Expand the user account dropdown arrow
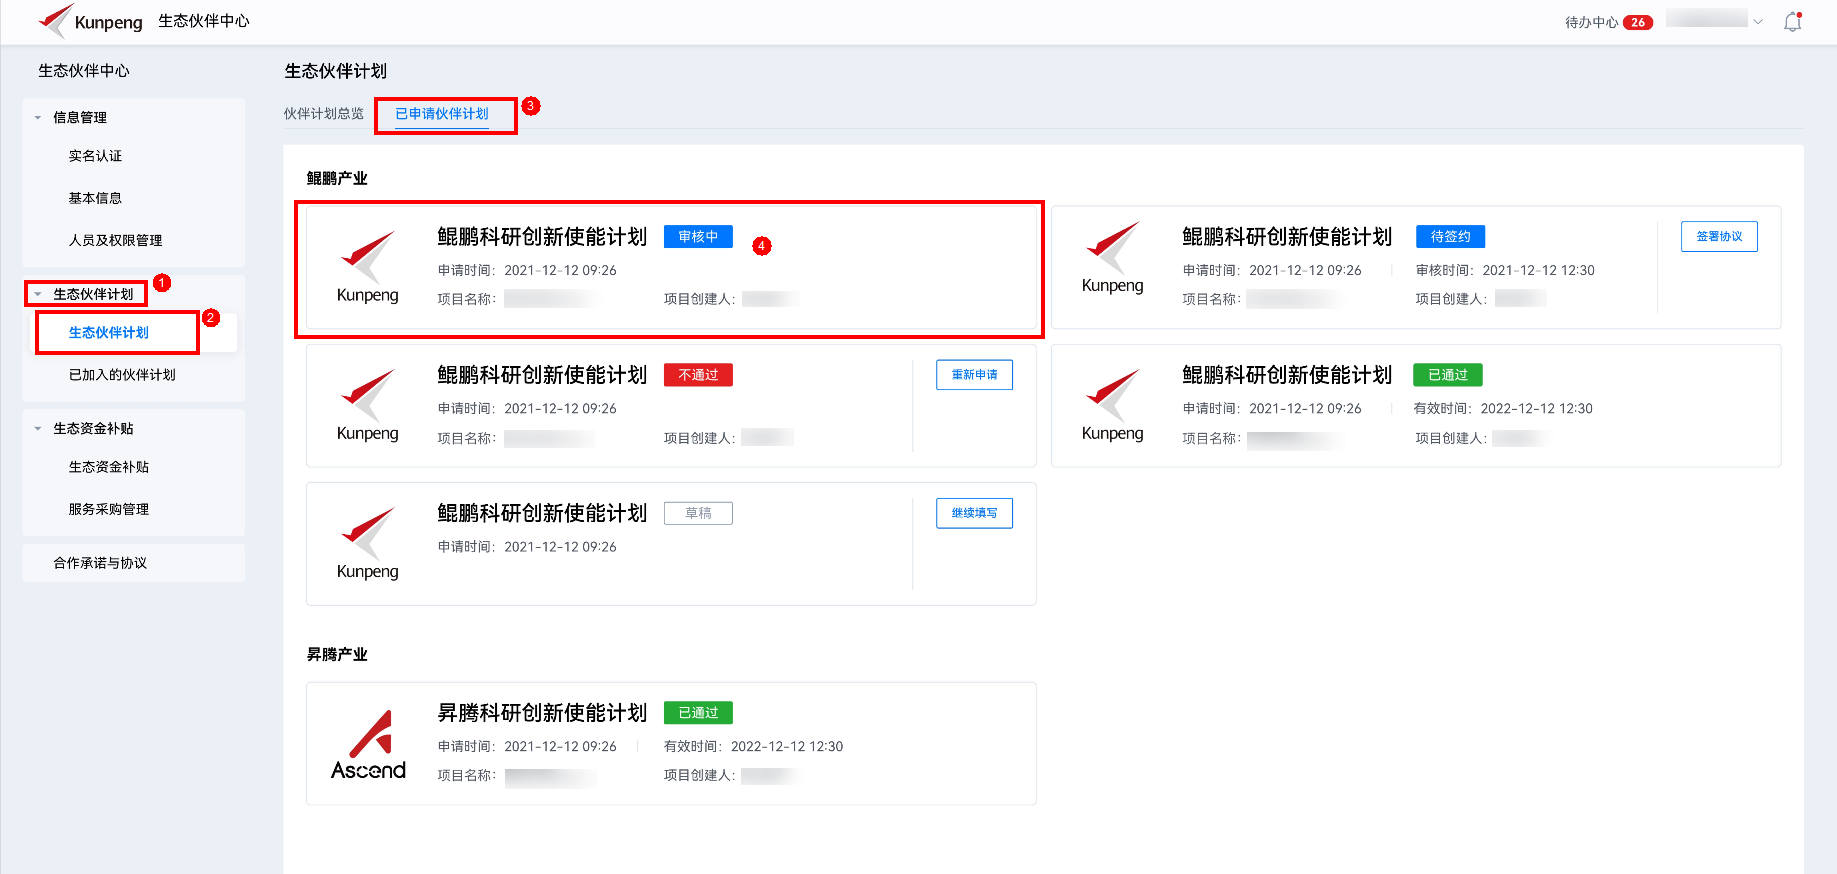 (1758, 22)
